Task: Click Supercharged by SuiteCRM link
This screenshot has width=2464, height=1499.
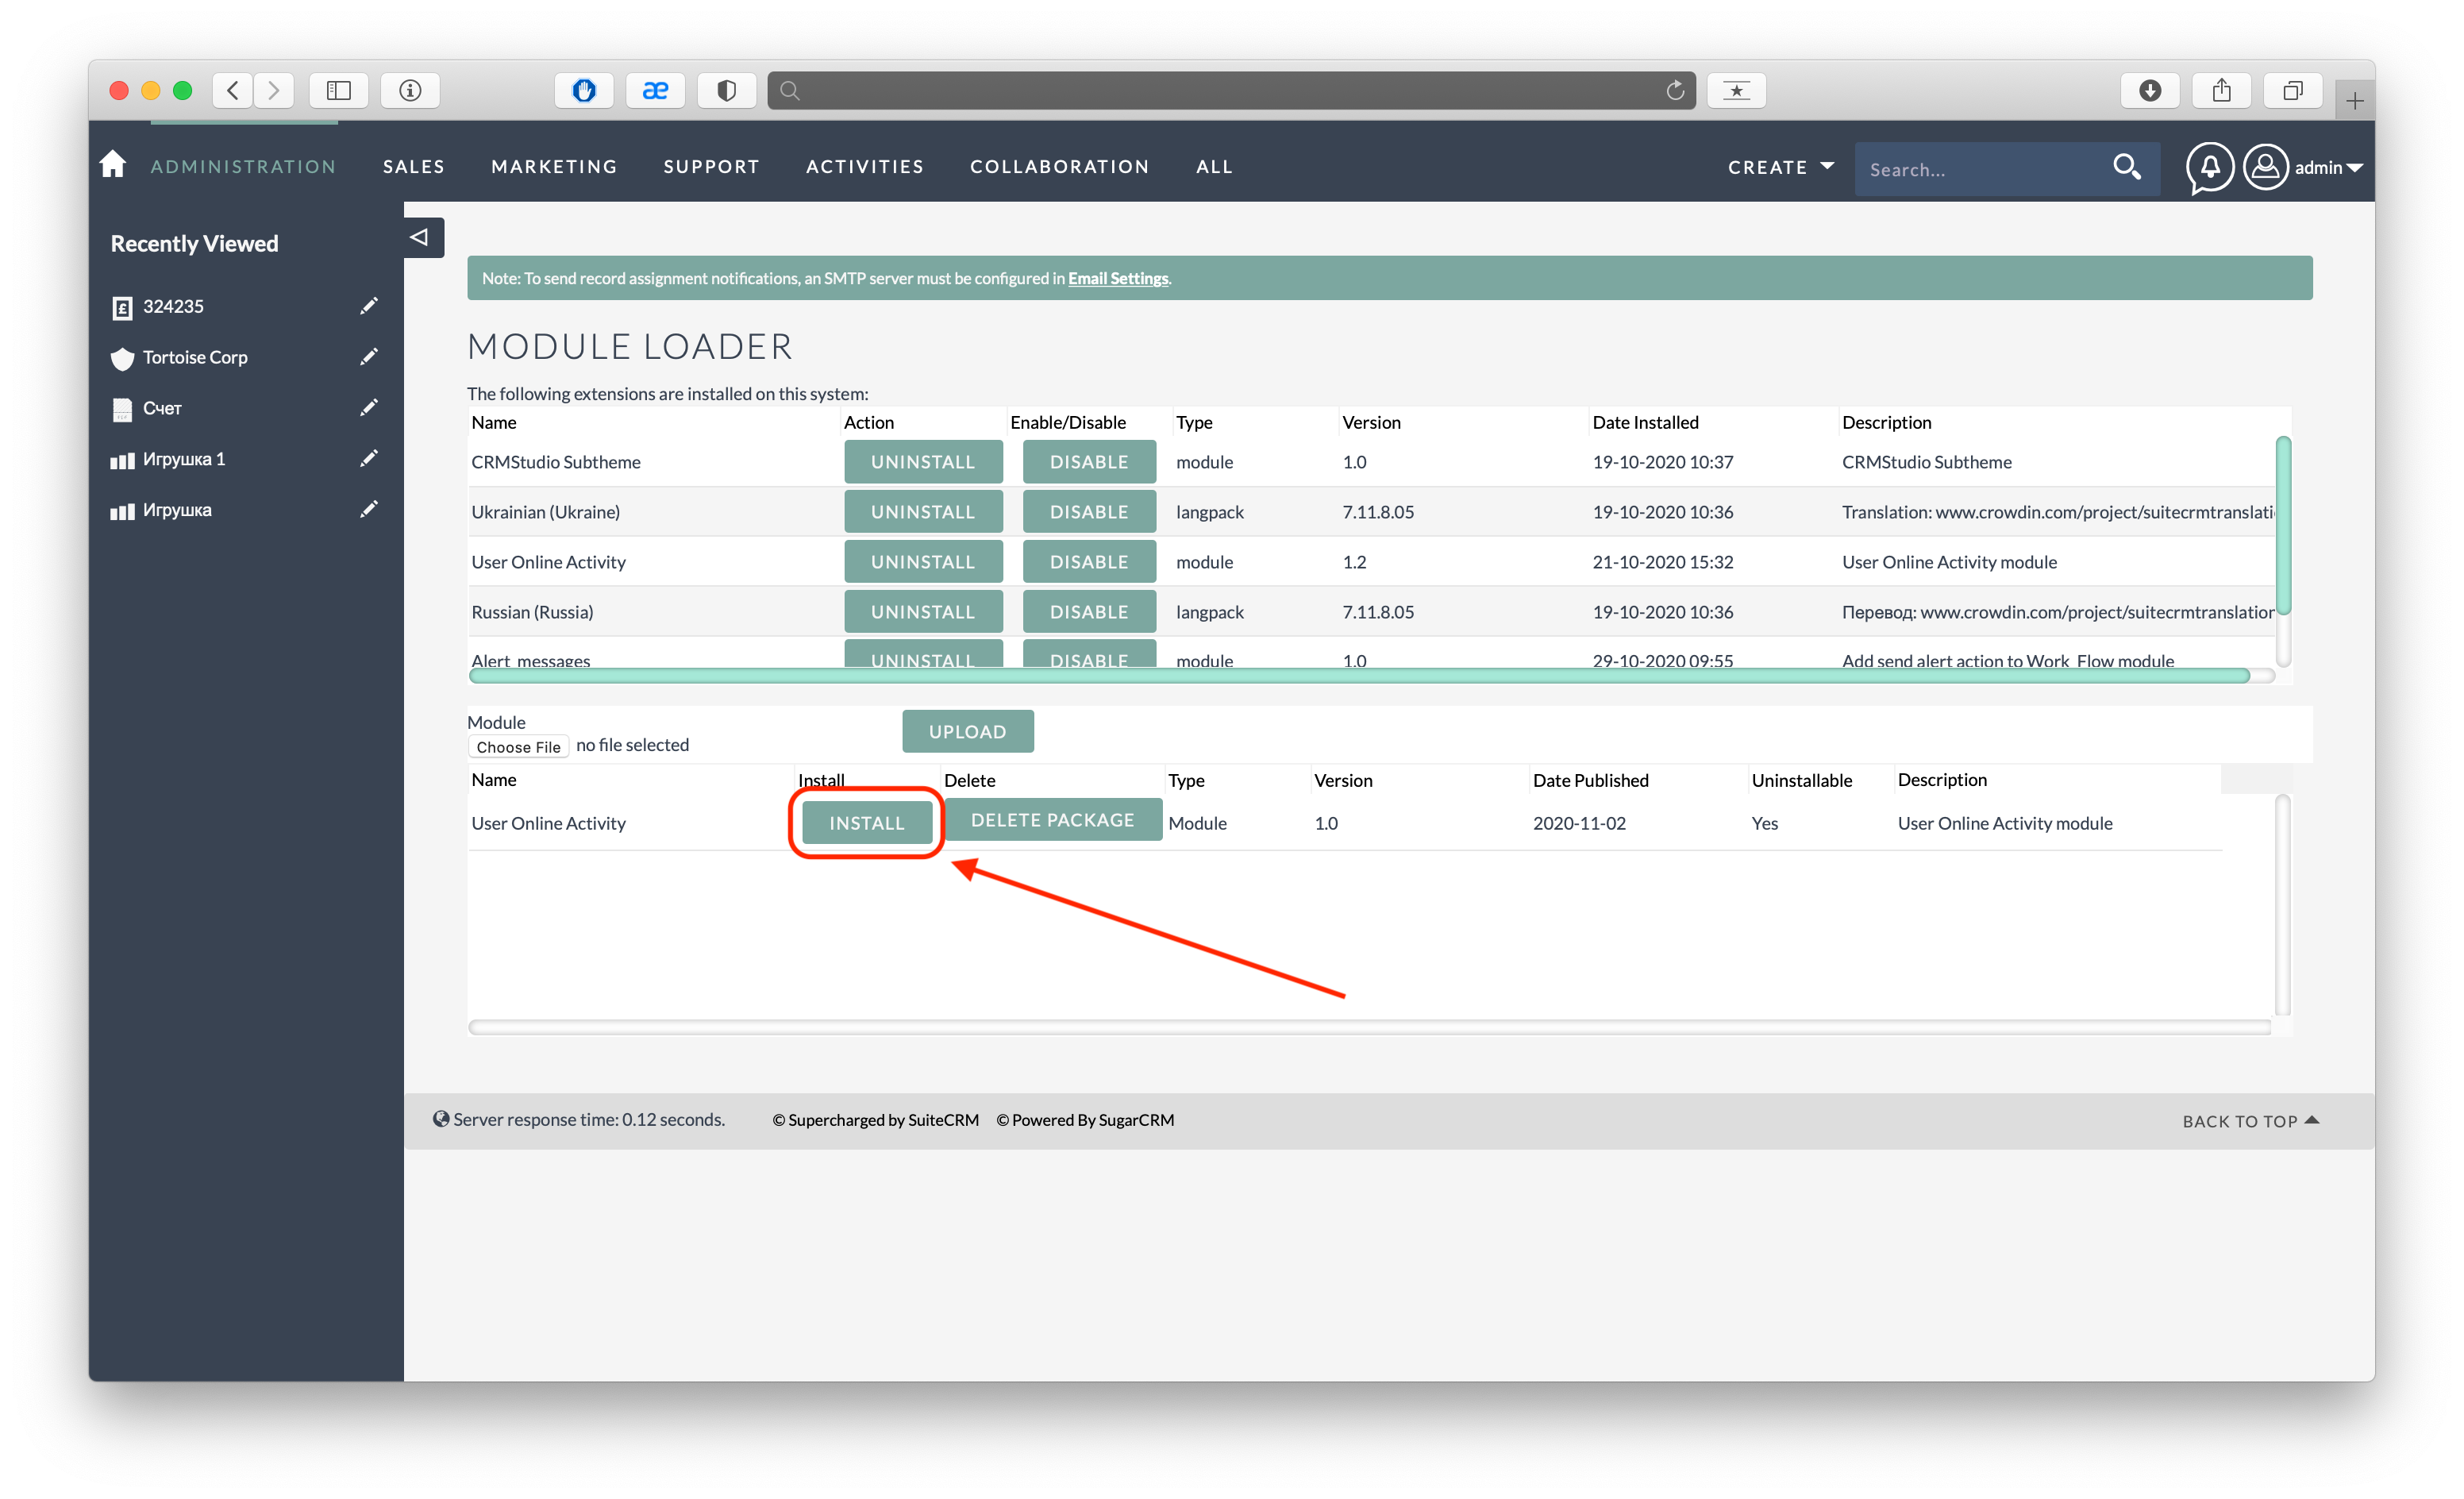Action: (876, 1120)
